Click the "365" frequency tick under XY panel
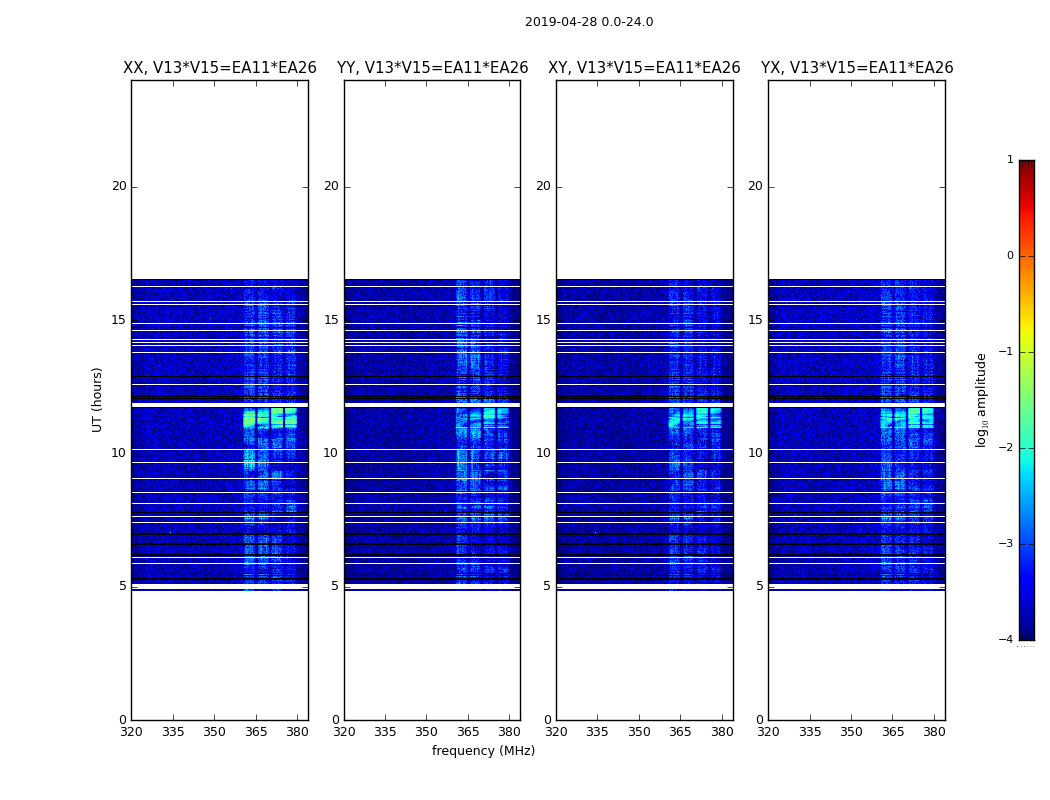Screen dimensions: 1050x800 [x=680, y=732]
